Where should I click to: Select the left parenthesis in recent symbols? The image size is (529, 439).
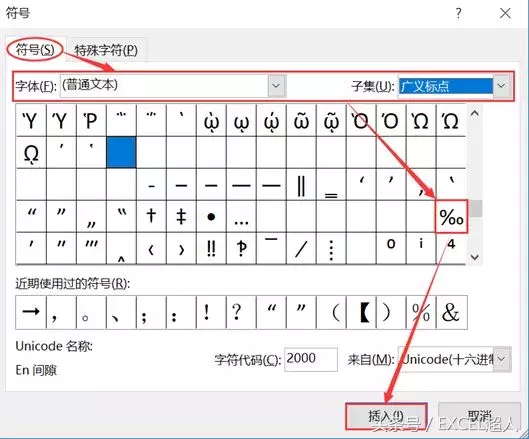coord(331,312)
